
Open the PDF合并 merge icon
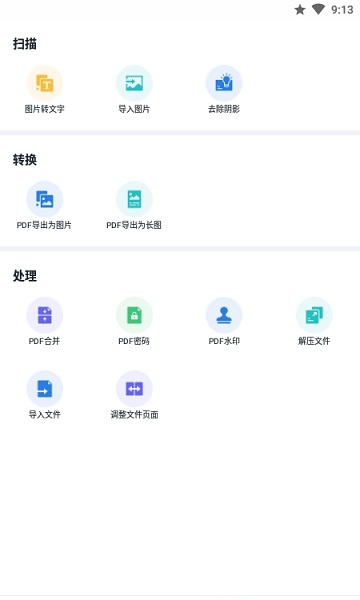[45, 315]
